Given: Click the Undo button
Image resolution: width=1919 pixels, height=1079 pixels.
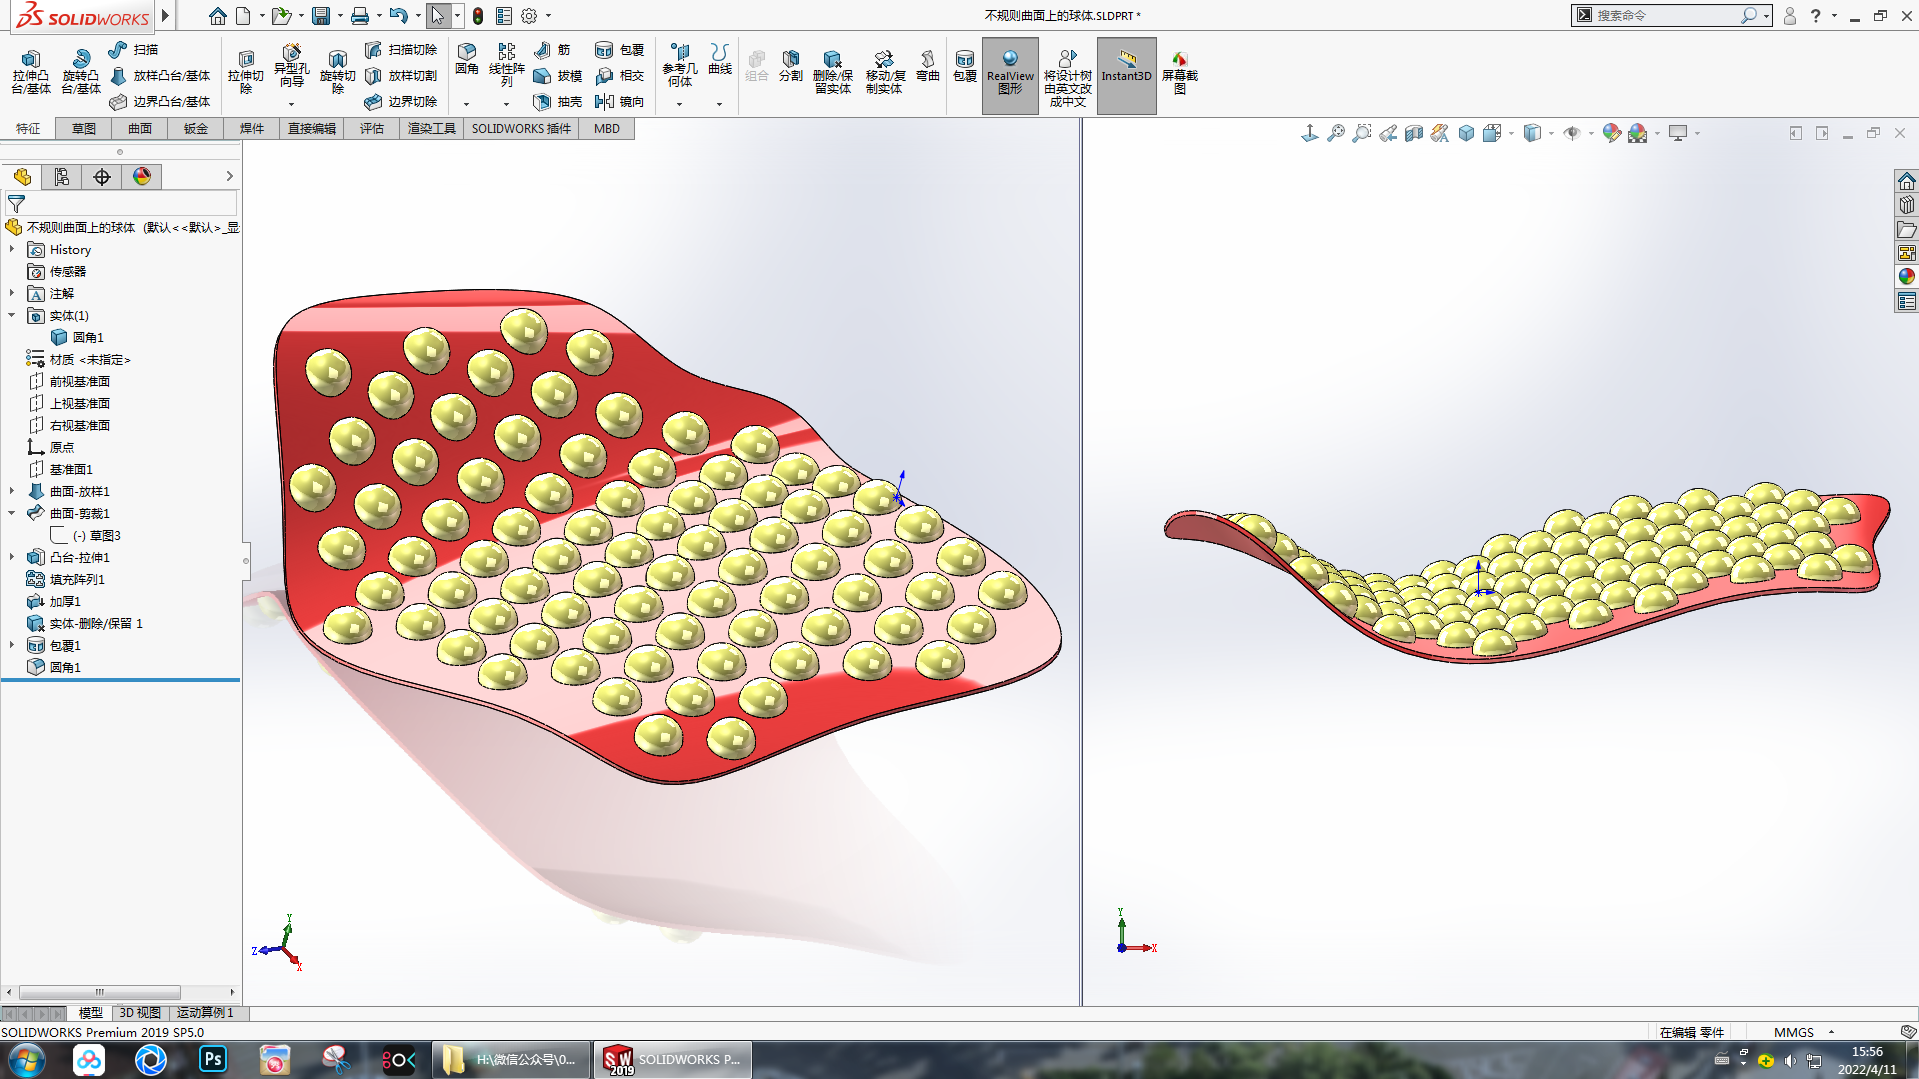Looking at the screenshot, I should [x=398, y=16].
